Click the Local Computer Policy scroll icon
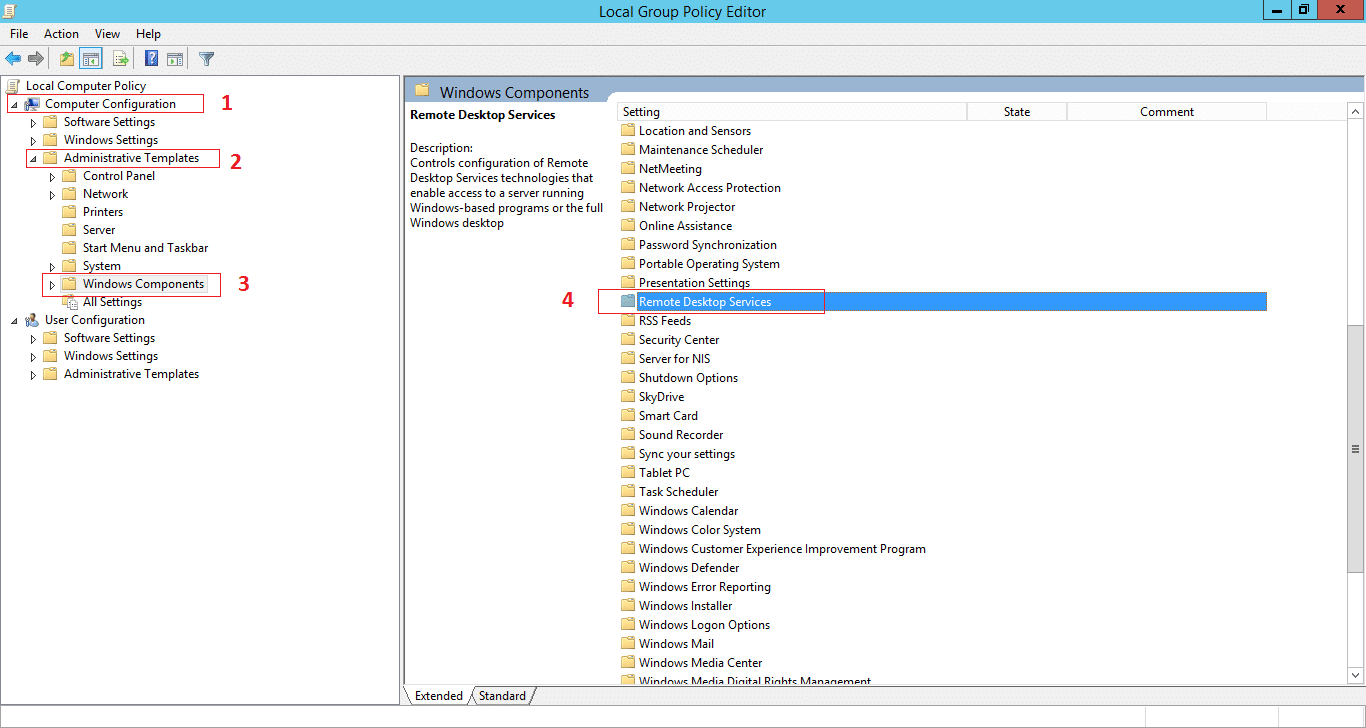Screen dimensions: 1366x728 pos(13,86)
